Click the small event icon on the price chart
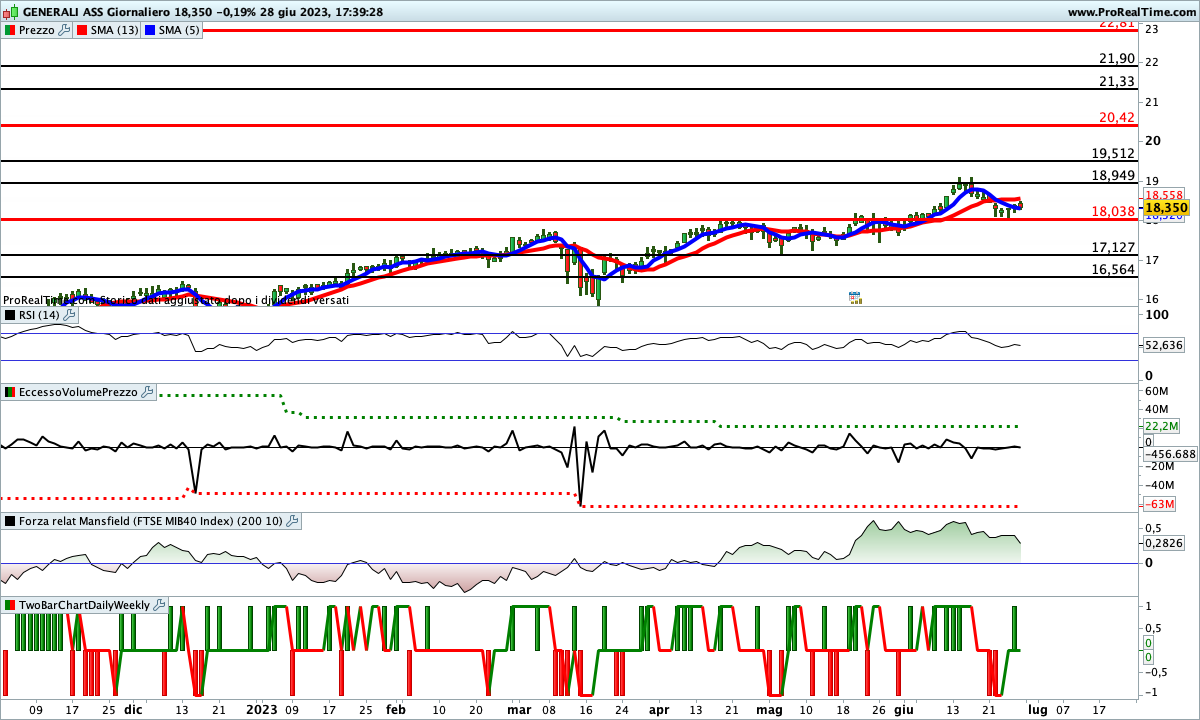Image resolution: width=1200 pixels, height=720 pixels. point(855,297)
